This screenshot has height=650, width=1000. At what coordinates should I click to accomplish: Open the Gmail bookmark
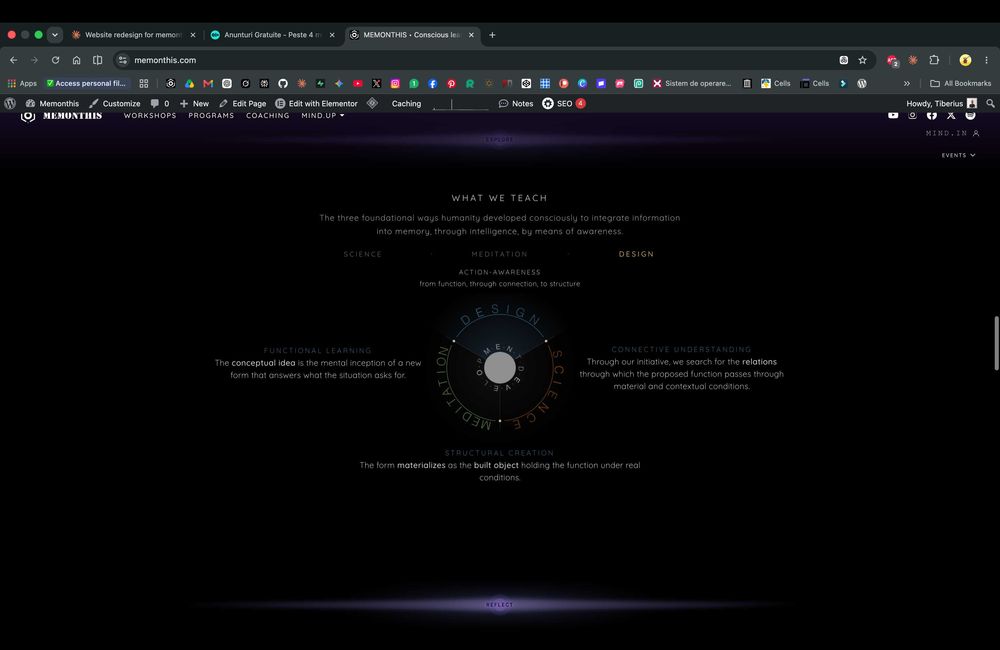(208, 84)
